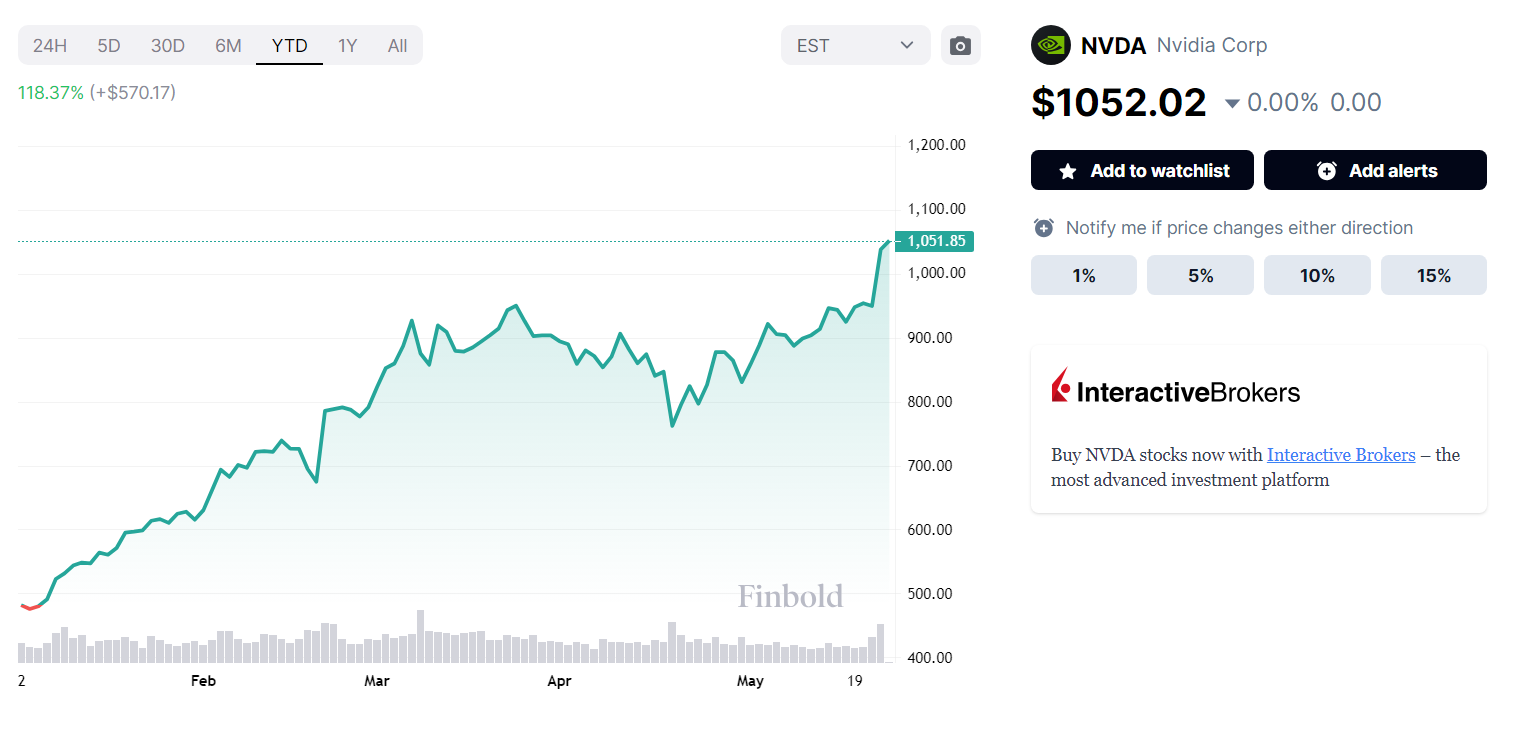Show the 6M chart range

click(x=228, y=45)
